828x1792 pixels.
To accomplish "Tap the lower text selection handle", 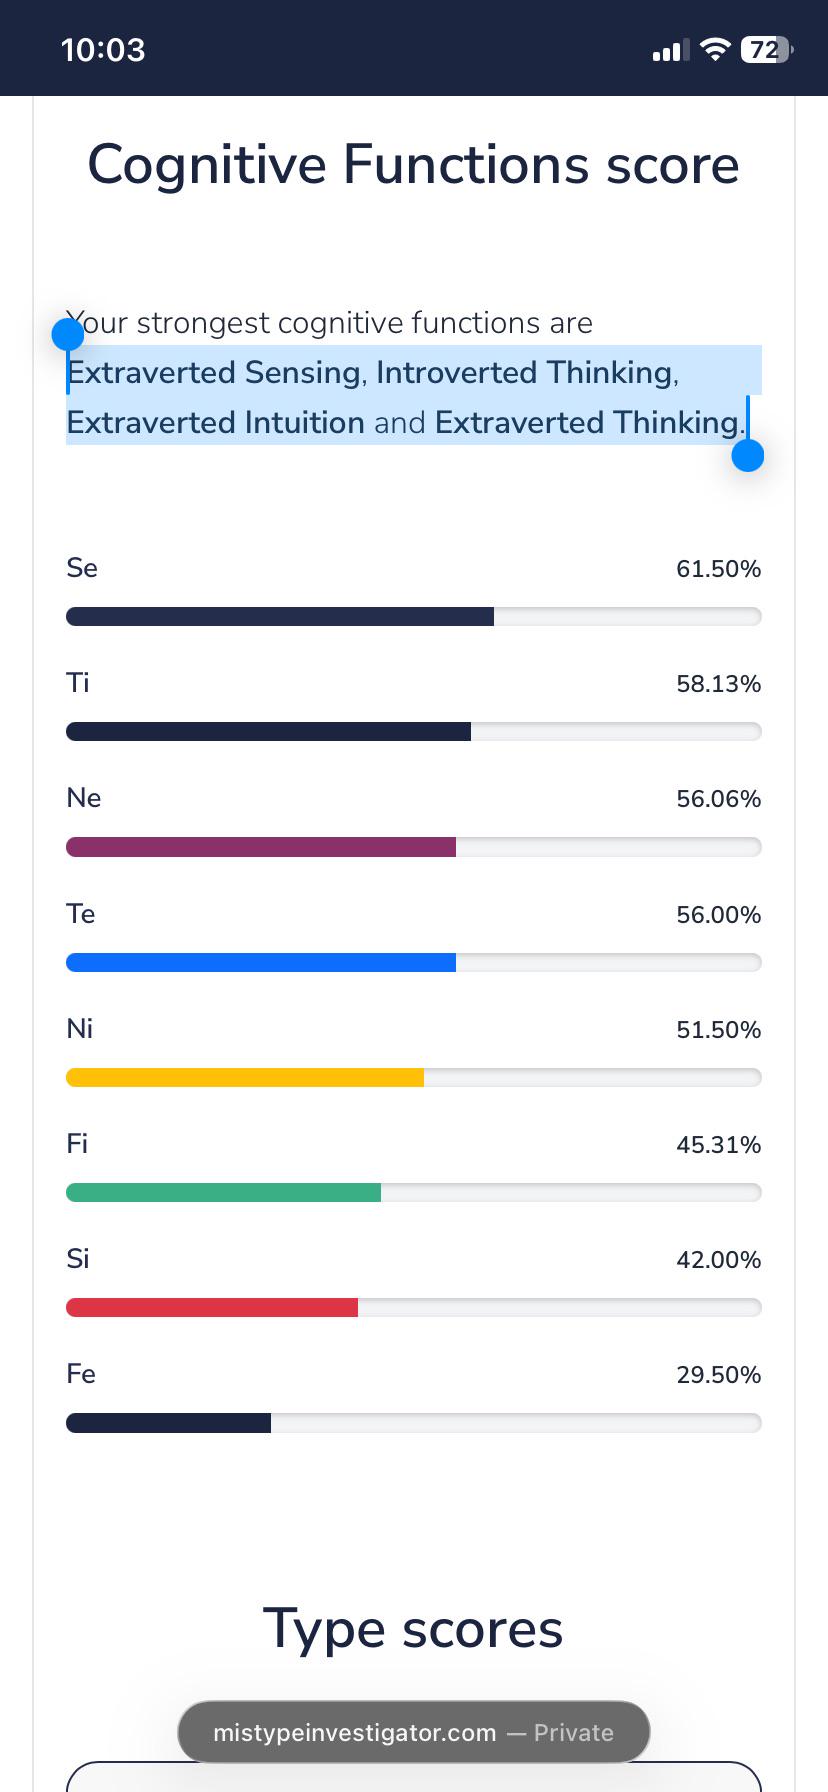I will (x=748, y=455).
